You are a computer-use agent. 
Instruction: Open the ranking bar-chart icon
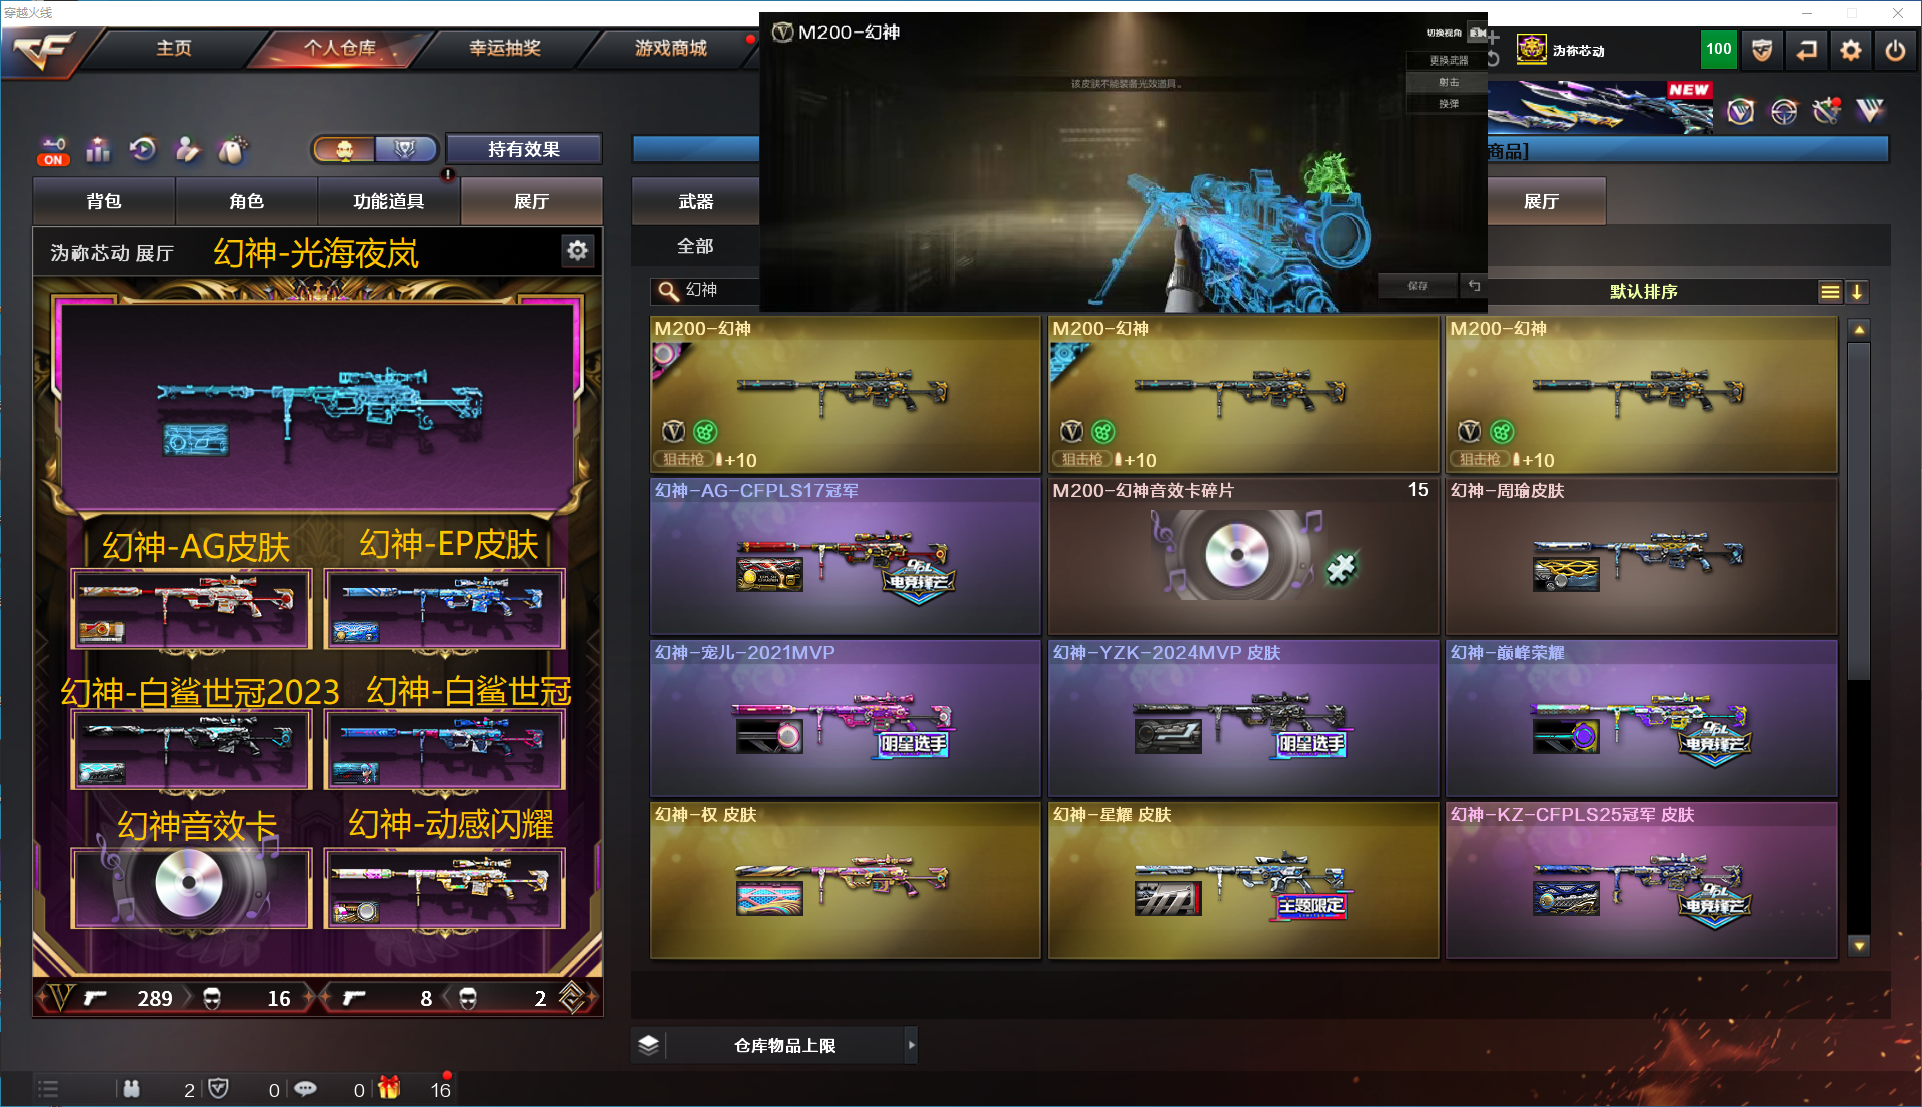(98, 150)
